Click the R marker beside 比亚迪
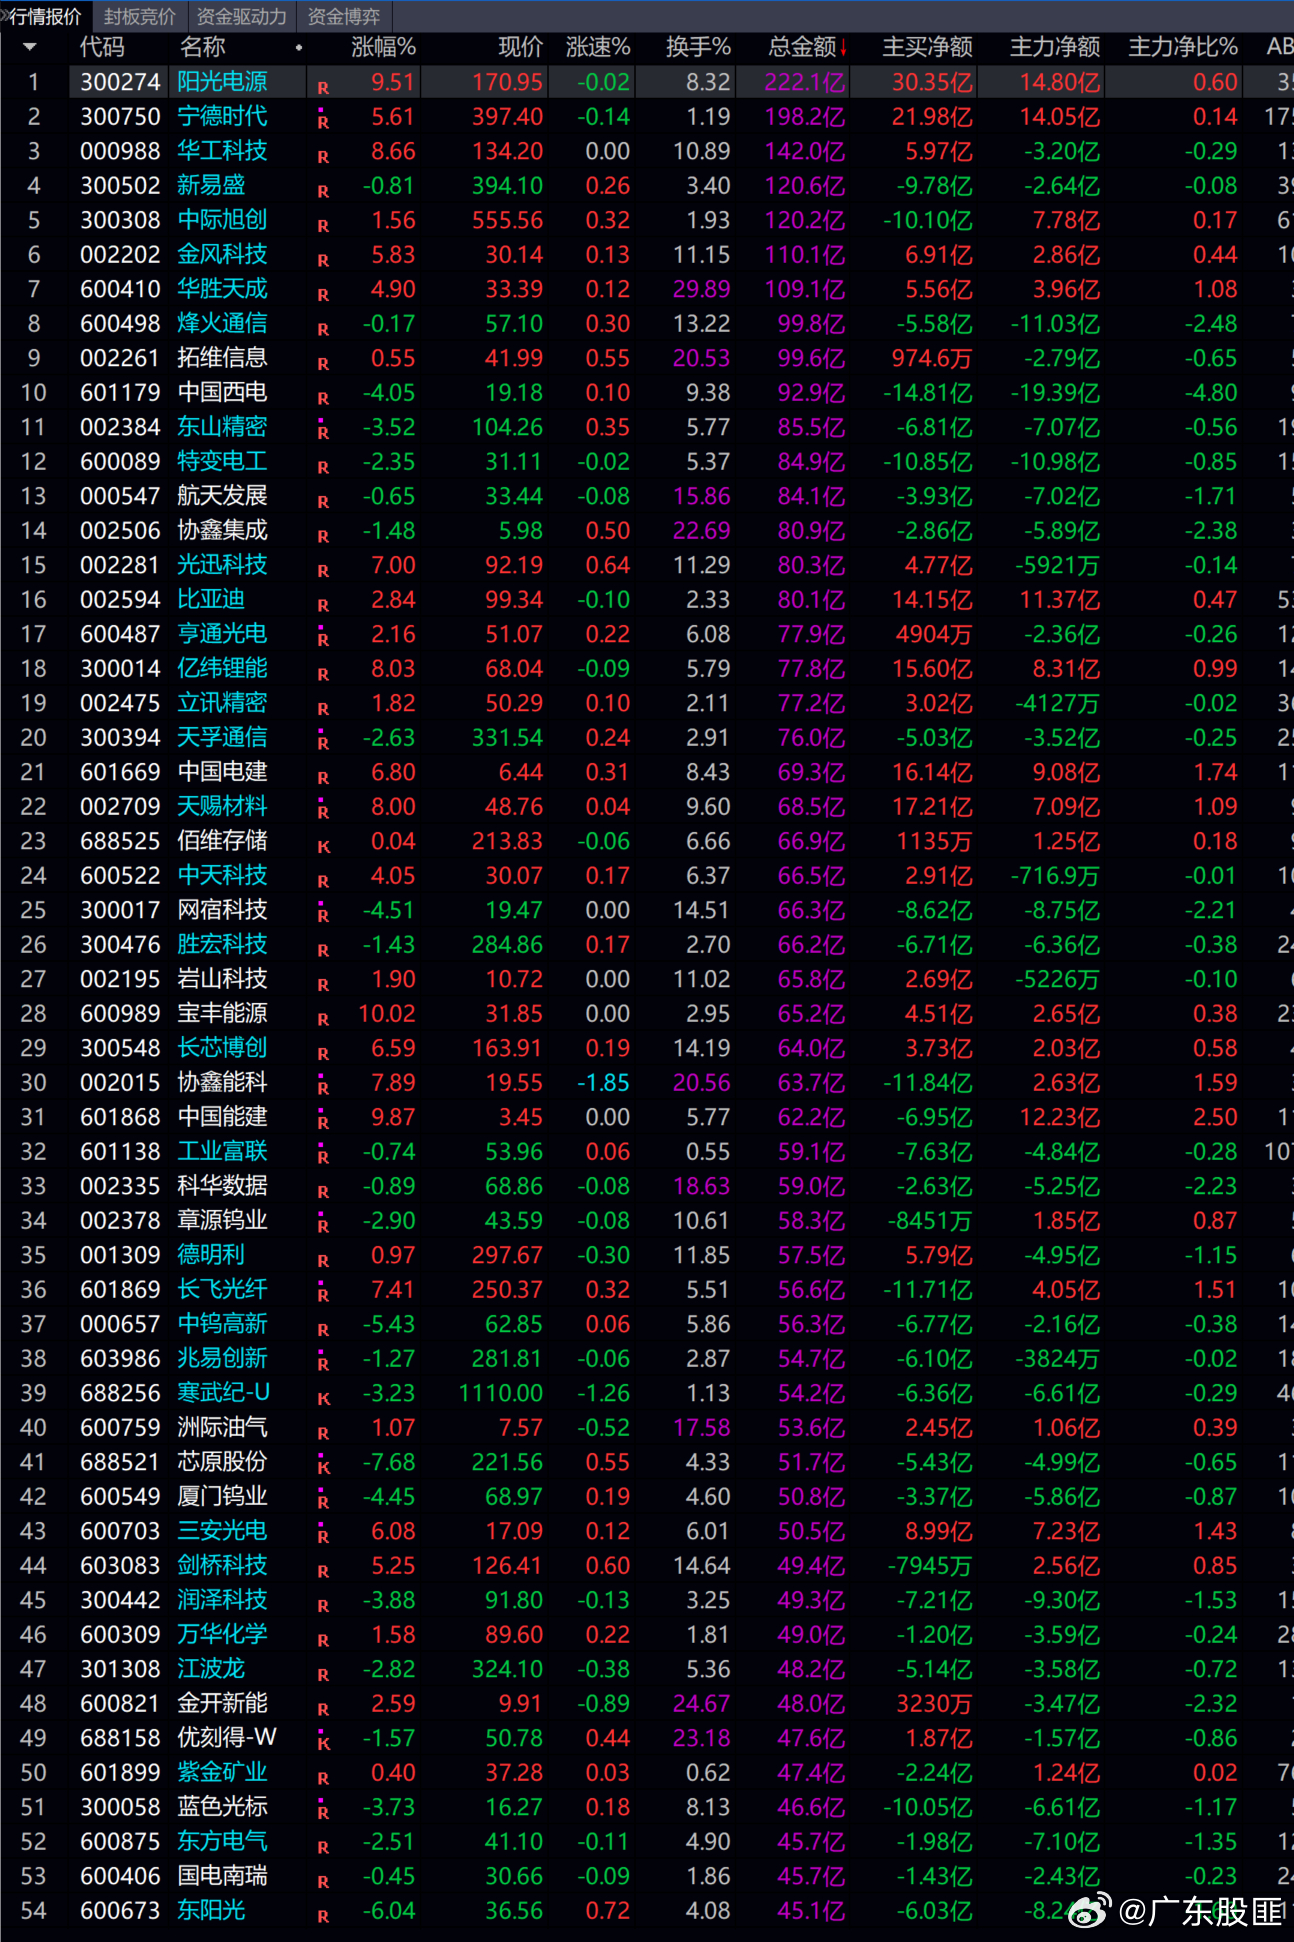The width and height of the screenshot is (1294, 1942). [x=323, y=605]
